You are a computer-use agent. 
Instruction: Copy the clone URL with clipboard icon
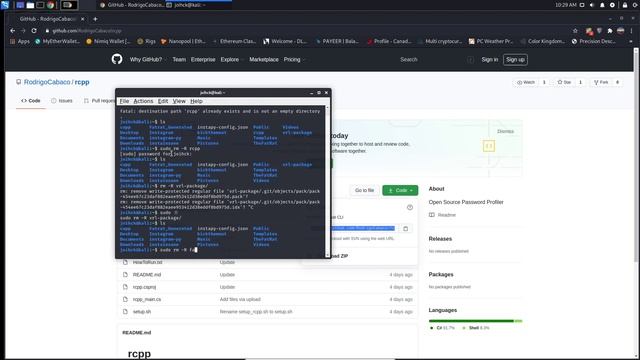click(405, 229)
